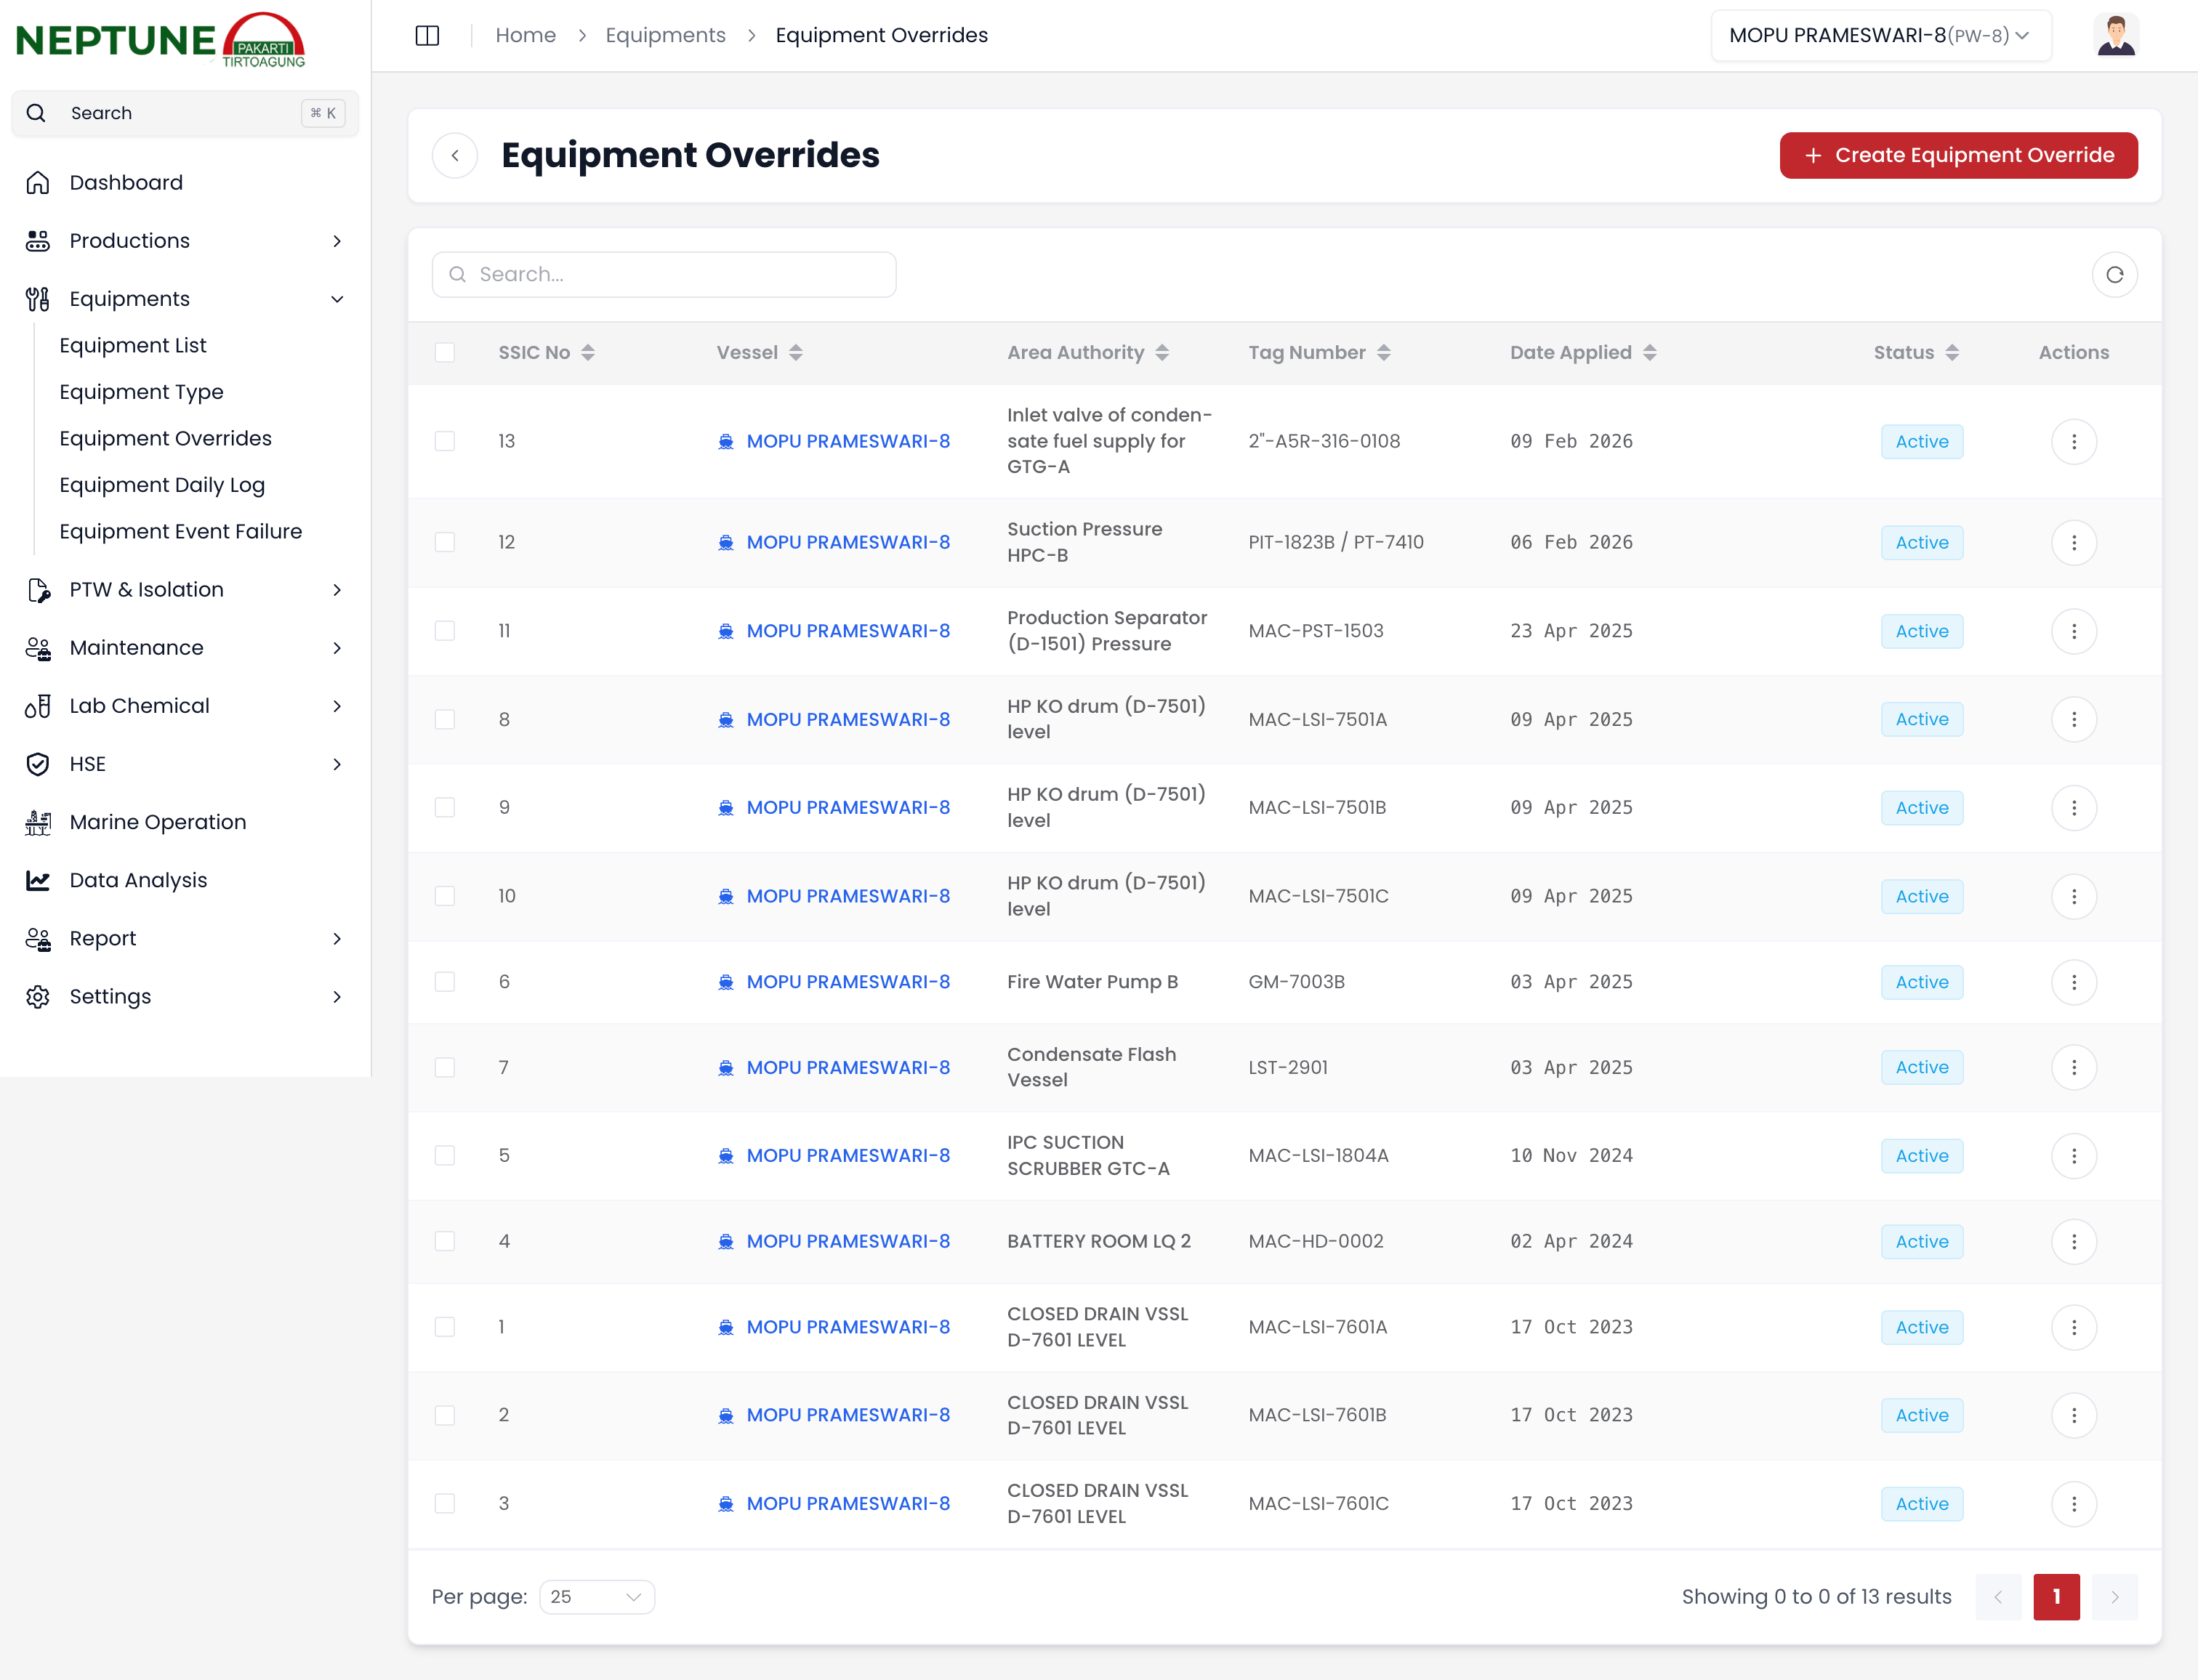Screen dimensions: 2198x1680
Task: Click the refresh table icon
Action: tap(2114, 275)
